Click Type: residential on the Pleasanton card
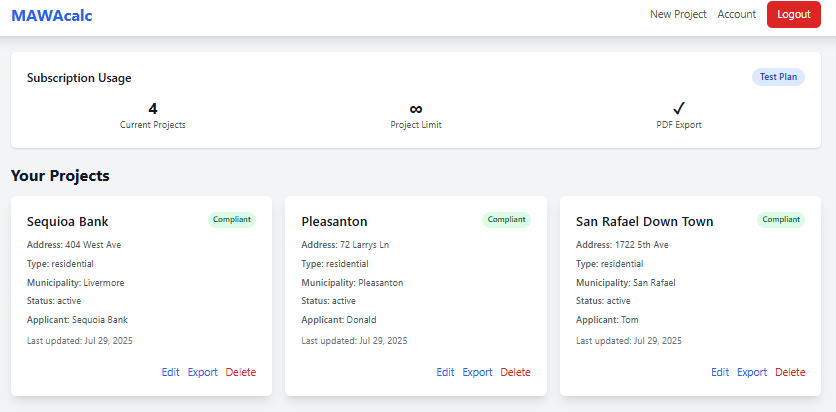This screenshot has height=412, width=836. (335, 264)
